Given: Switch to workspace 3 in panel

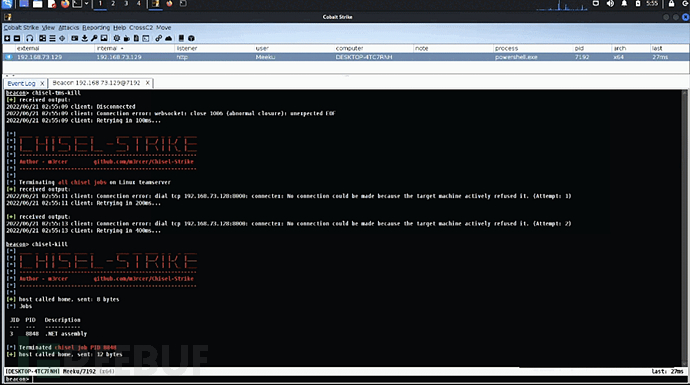Looking at the screenshot, I should tap(126, 4).
